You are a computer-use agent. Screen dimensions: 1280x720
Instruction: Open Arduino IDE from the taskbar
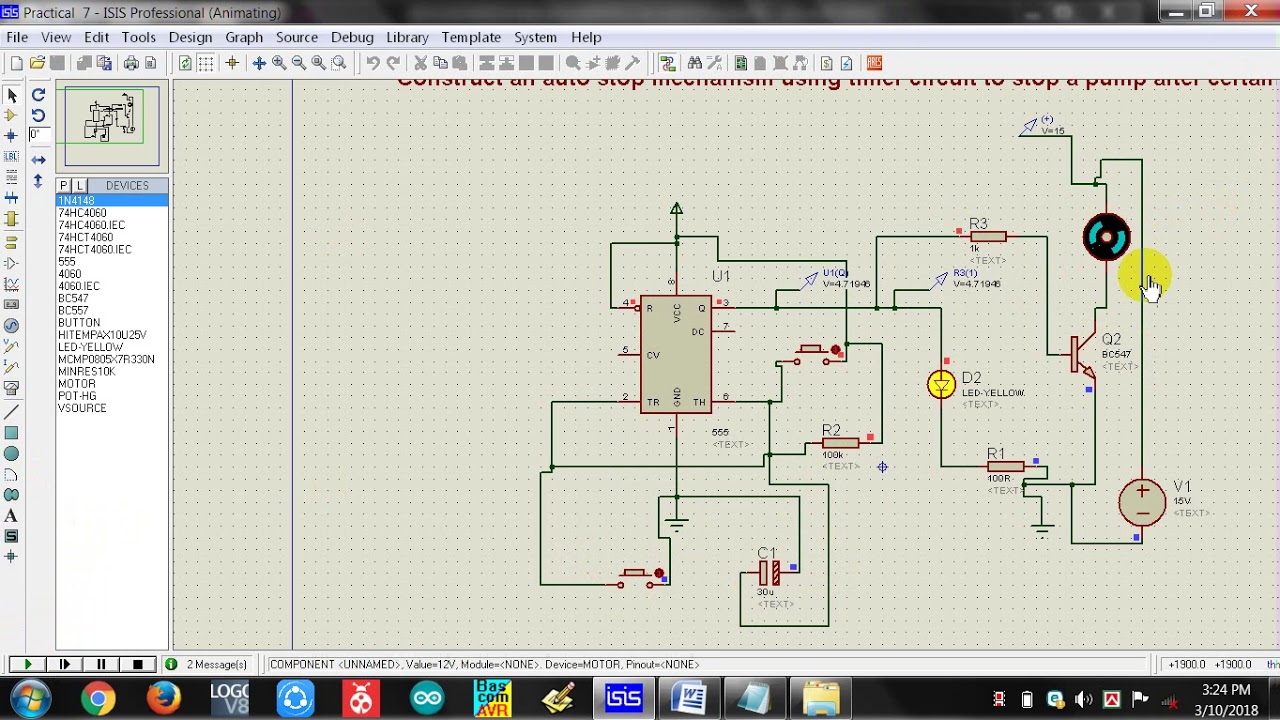427,698
